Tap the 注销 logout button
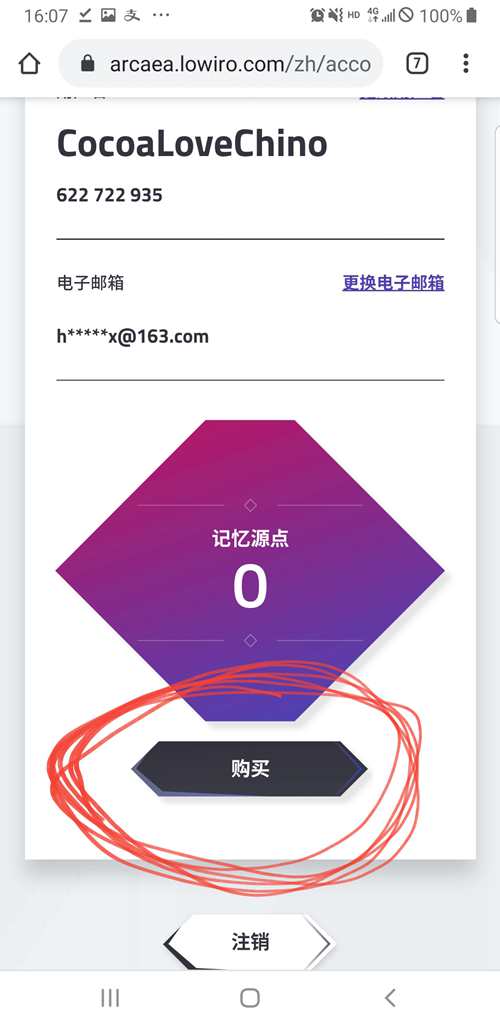This screenshot has width=500, height=1028. pyautogui.click(x=250, y=943)
